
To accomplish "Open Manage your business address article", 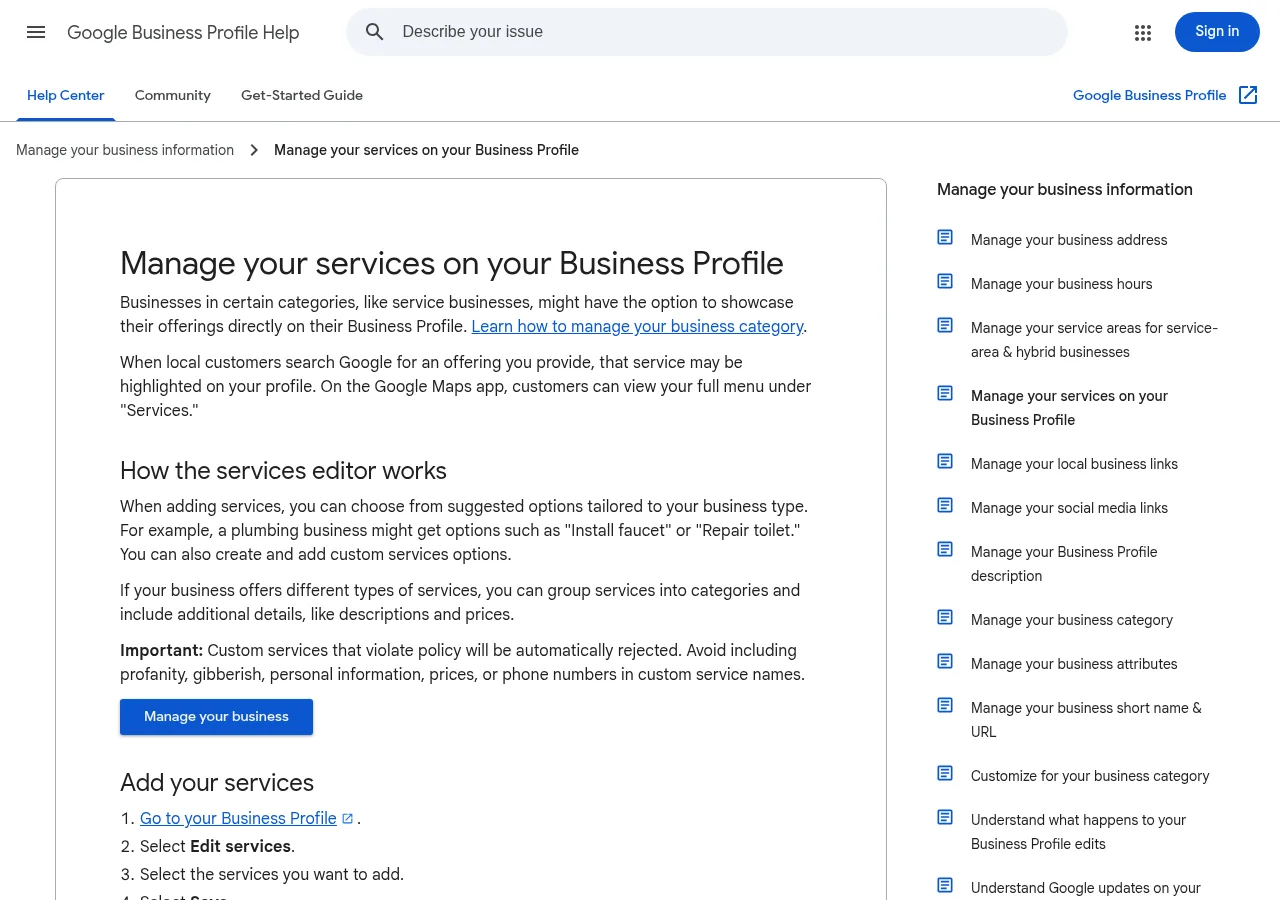I will (1069, 240).
